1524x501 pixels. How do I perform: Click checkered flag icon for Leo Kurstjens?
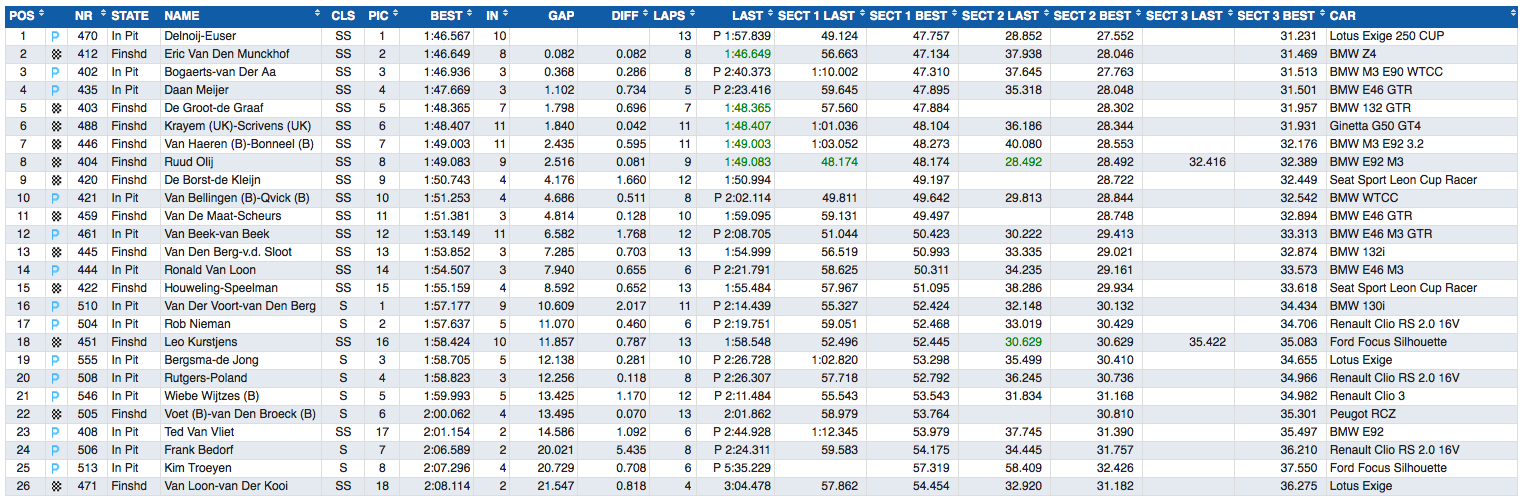(56, 342)
